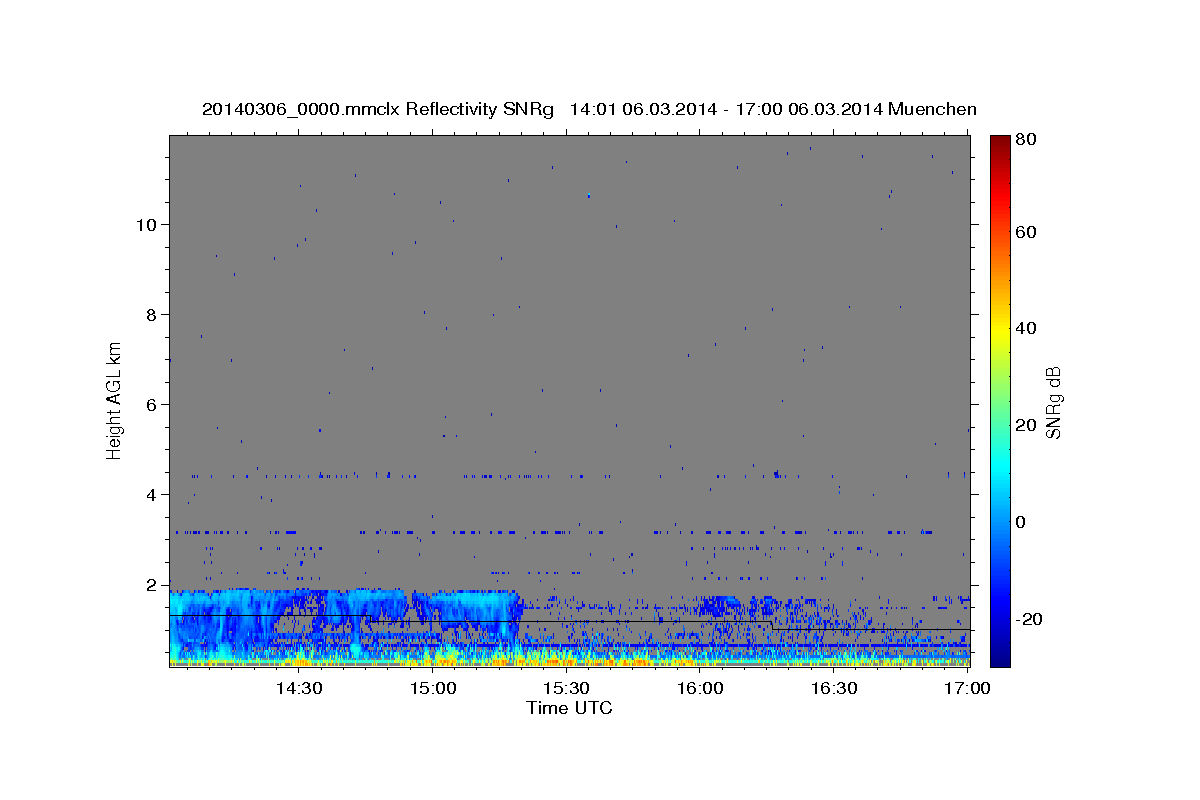Click the '16:00' time tick label
Image resolution: width=1200 pixels, height=800 pixels.
pyautogui.click(x=700, y=688)
